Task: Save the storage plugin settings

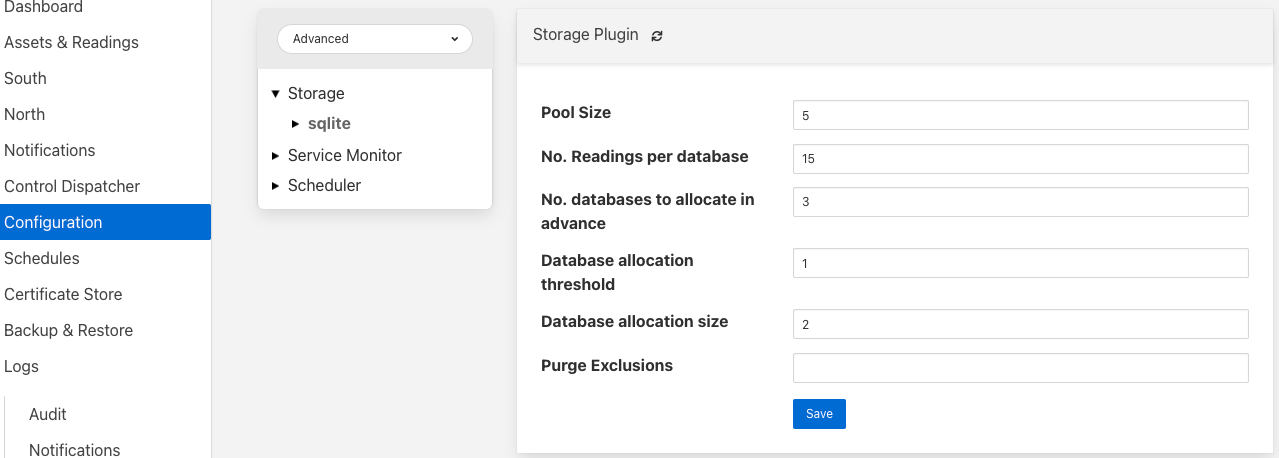Action: pyautogui.click(x=819, y=414)
